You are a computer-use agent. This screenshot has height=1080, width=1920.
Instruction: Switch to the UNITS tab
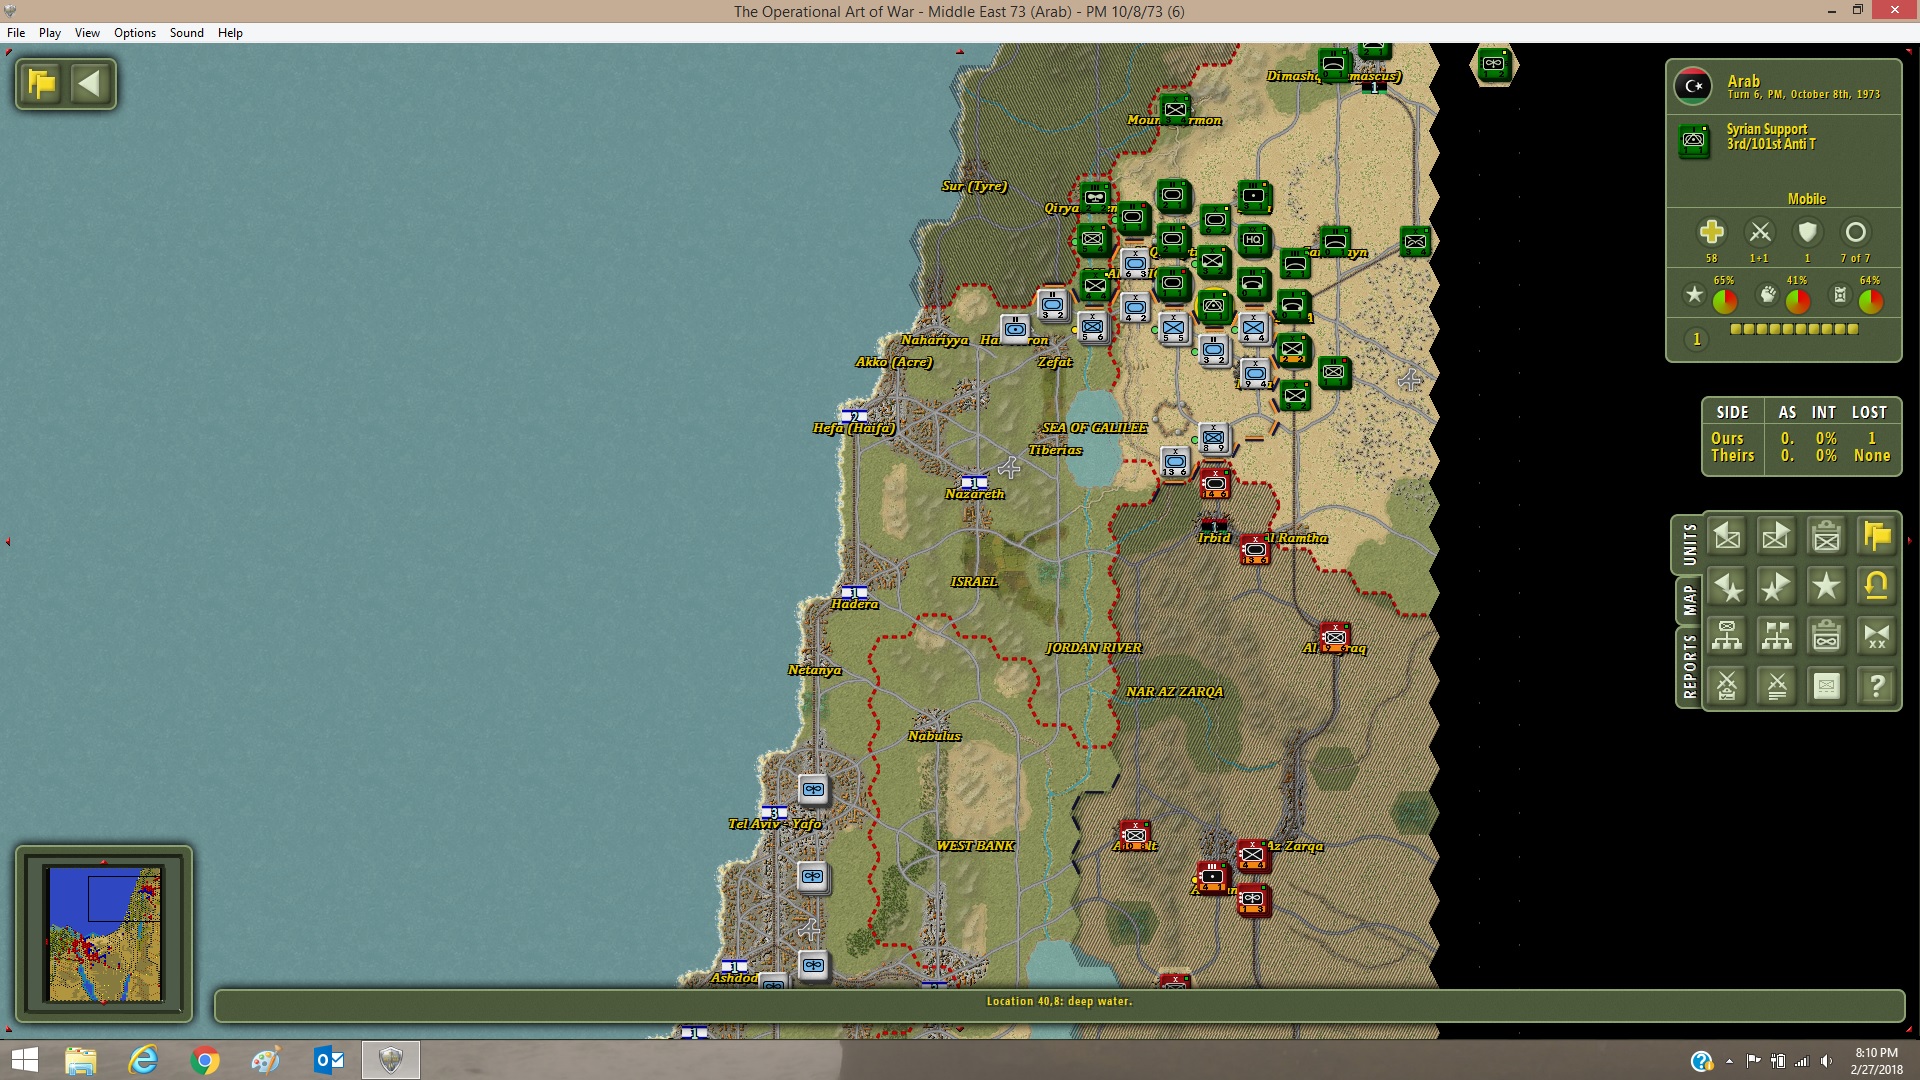click(x=1689, y=545)
